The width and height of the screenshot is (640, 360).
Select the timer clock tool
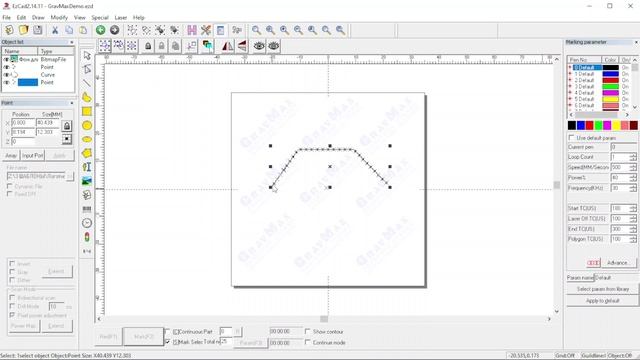pyautogui.click(x=87, y=223)
